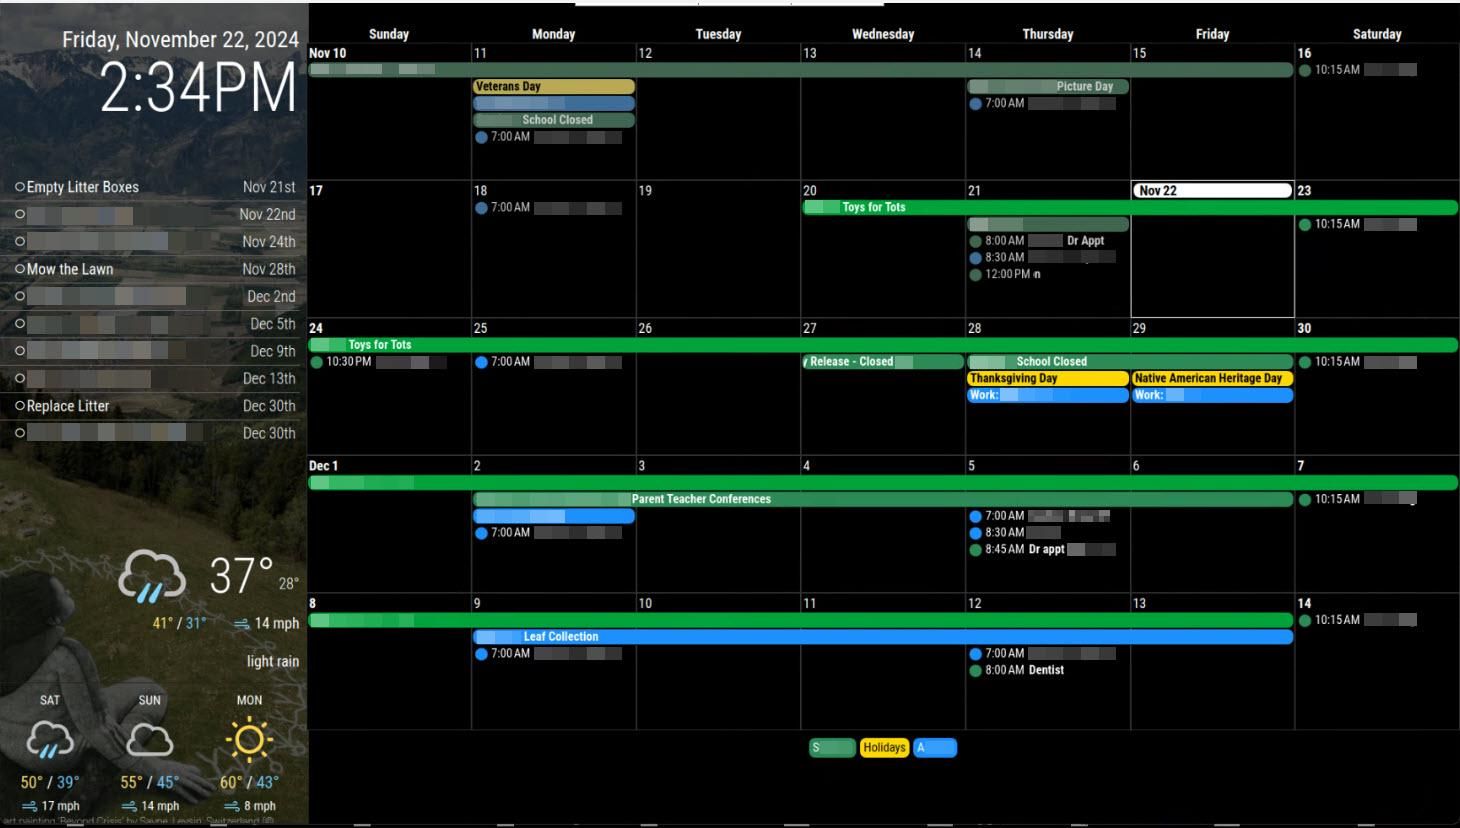Image resolution: width=1460 pixels, height=828 pixels.
Task: Click the Friday column header
Action: click(x=1212, y=34)
